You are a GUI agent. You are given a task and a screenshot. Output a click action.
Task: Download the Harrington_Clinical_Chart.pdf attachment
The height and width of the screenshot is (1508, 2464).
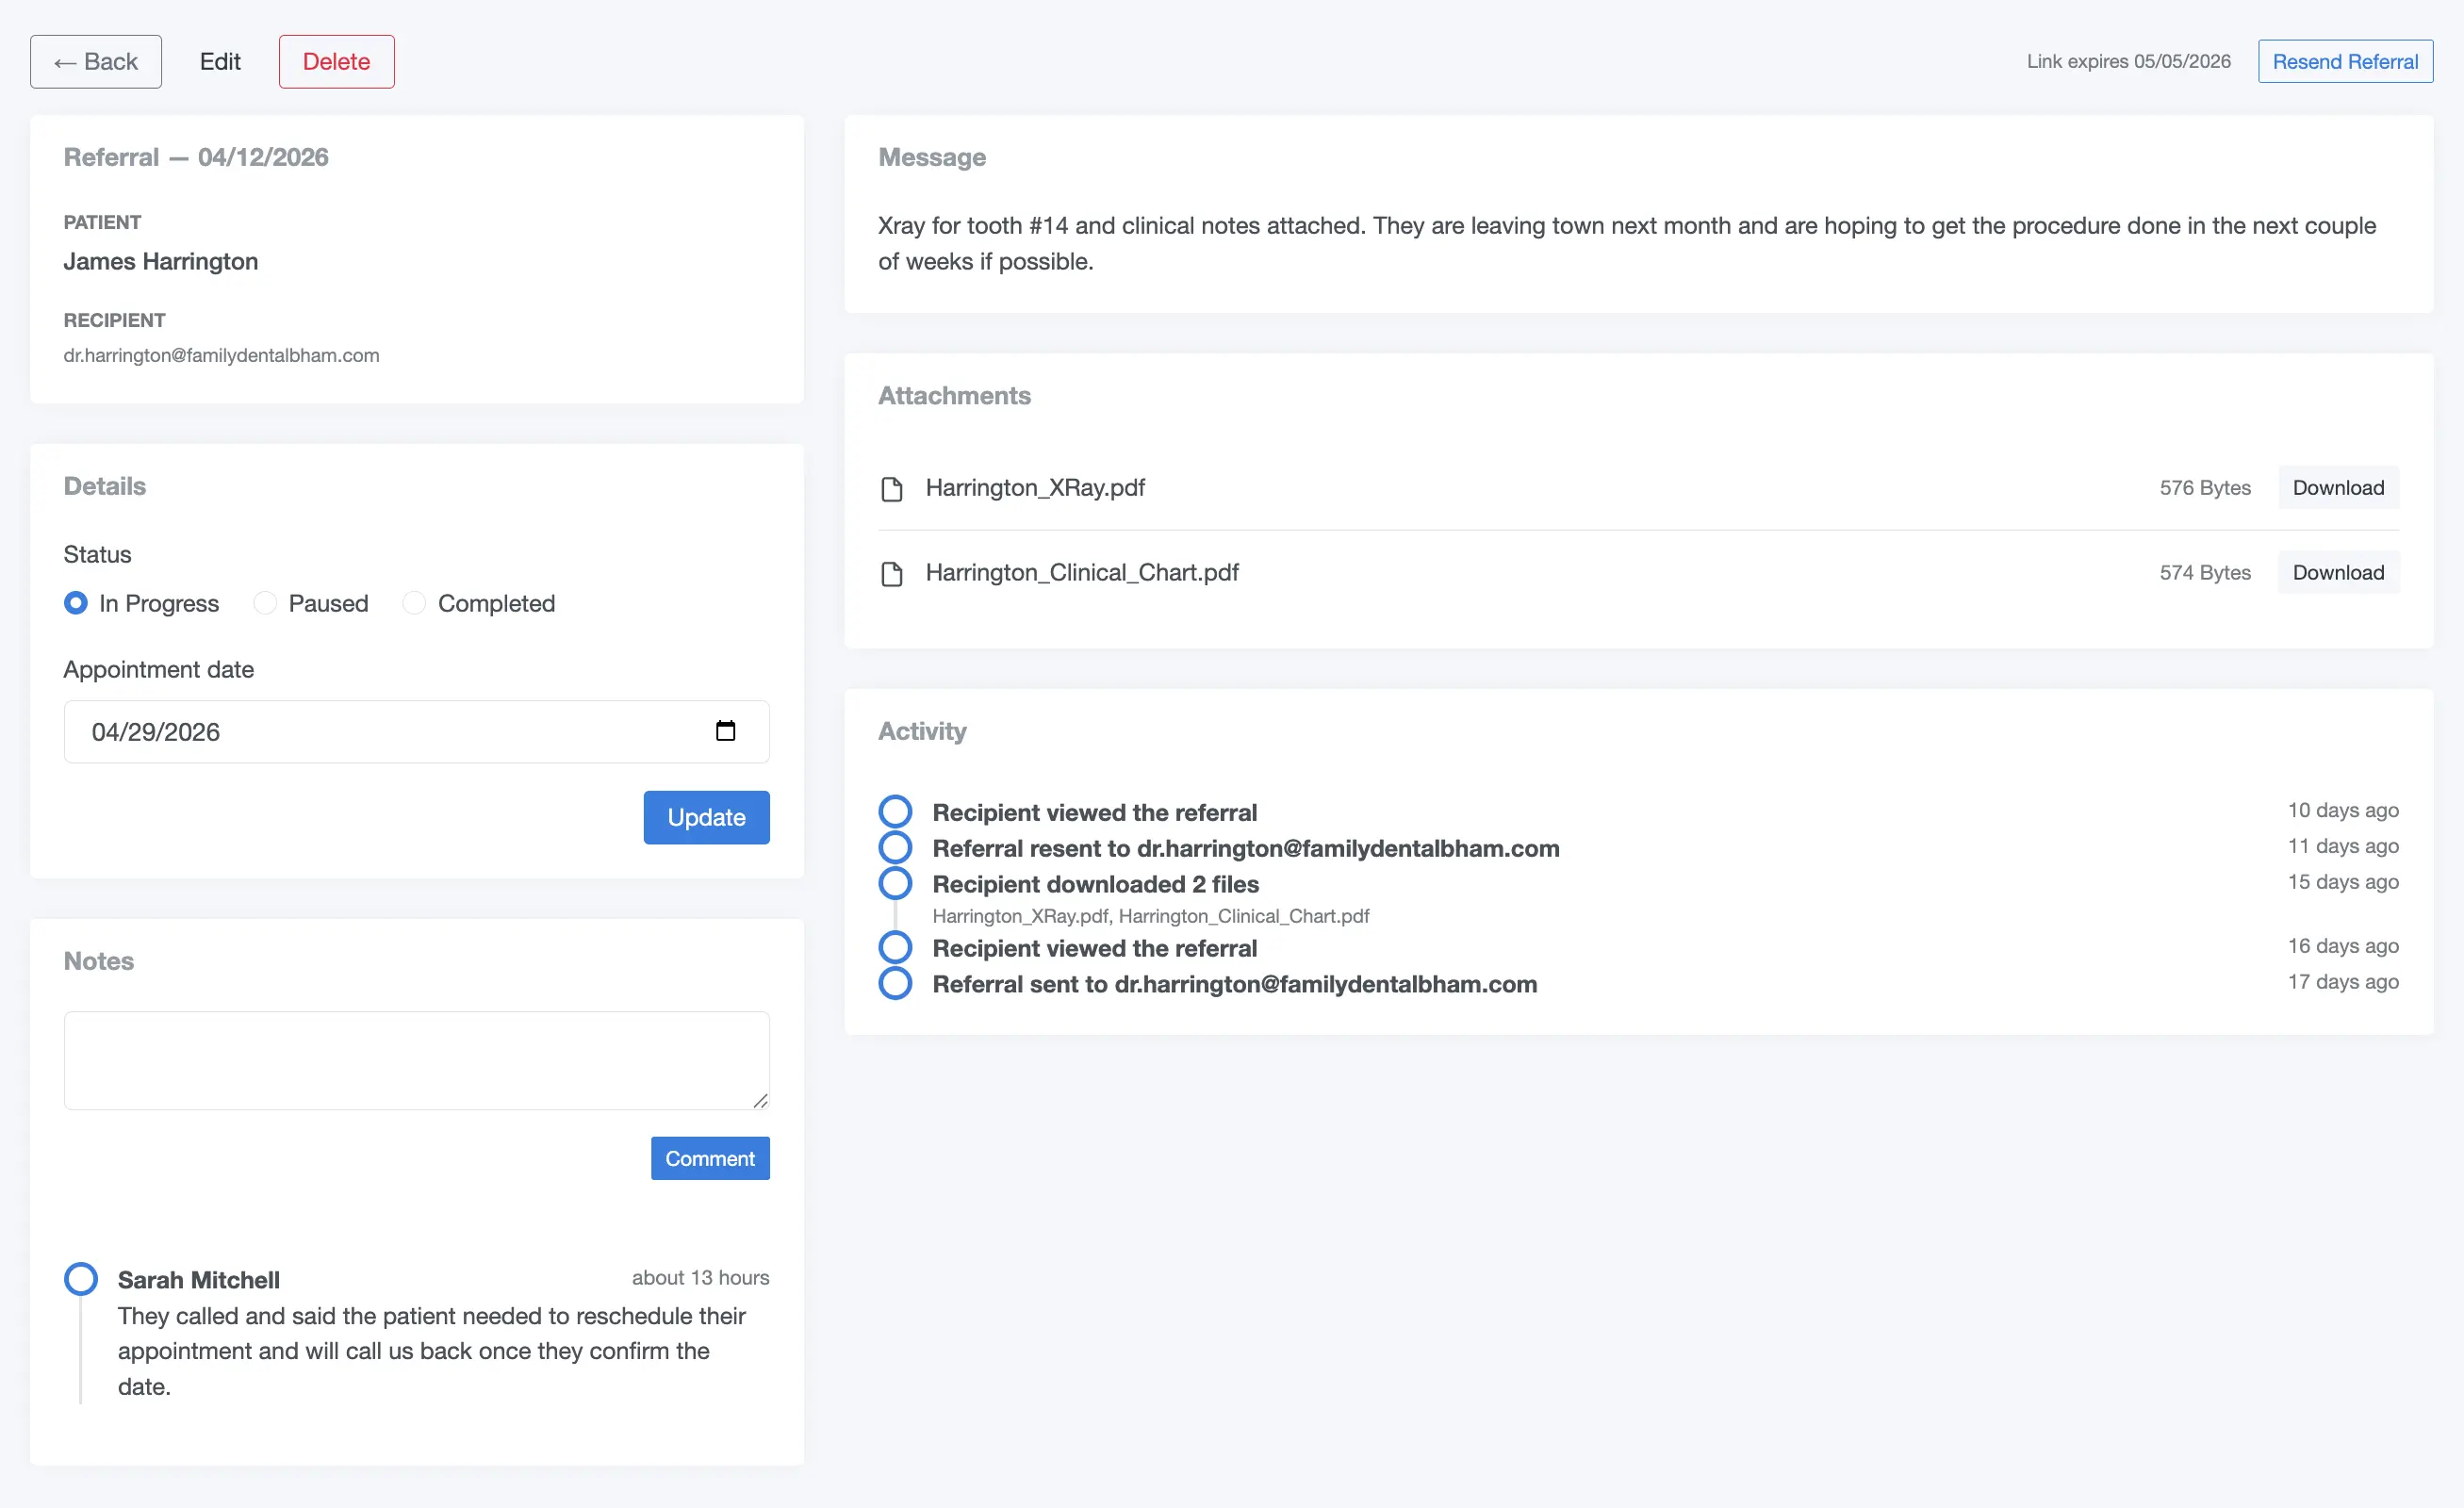coord(2337,573)
